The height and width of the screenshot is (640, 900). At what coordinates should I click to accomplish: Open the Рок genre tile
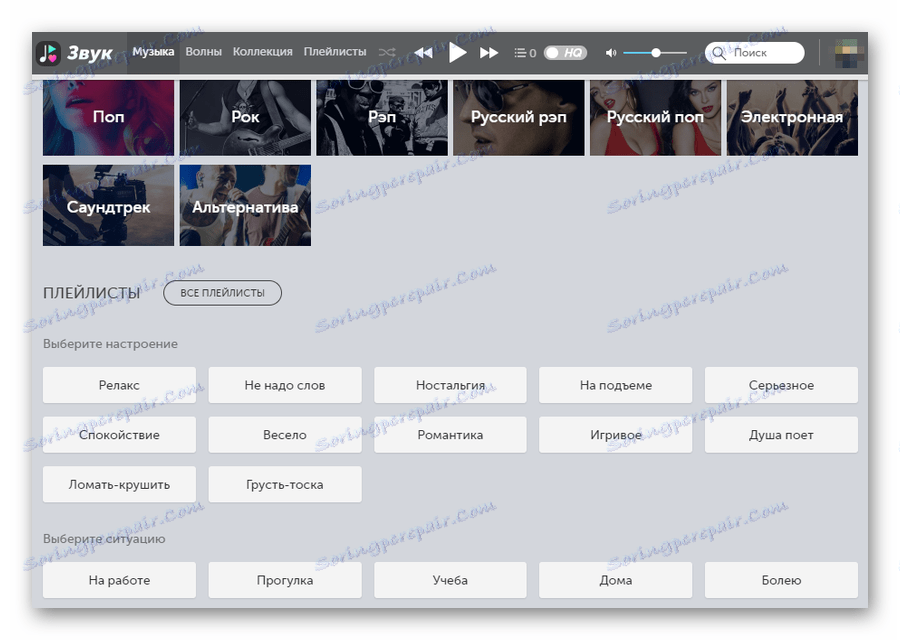245,118
